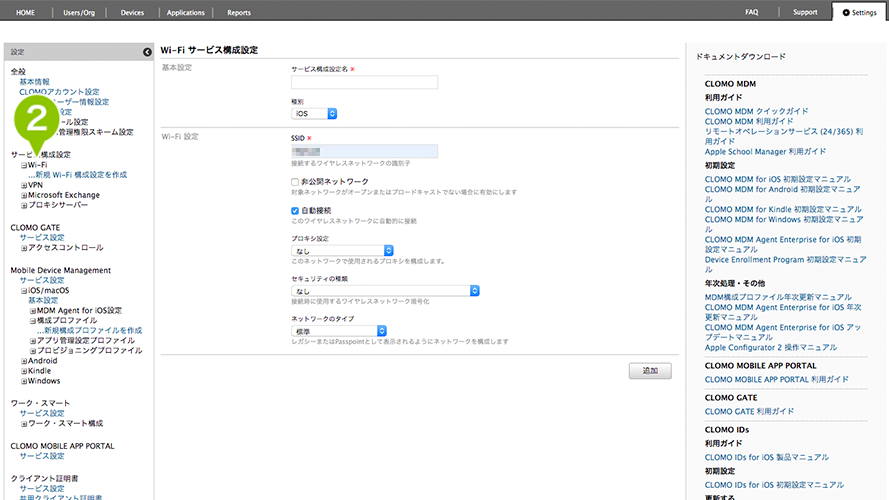Image resolution: width=889 pixels, height=500 pixels.
Task: Open クライアント証明書 サービス設定 link
Action: pyautogui.click(x=42, y=488)
